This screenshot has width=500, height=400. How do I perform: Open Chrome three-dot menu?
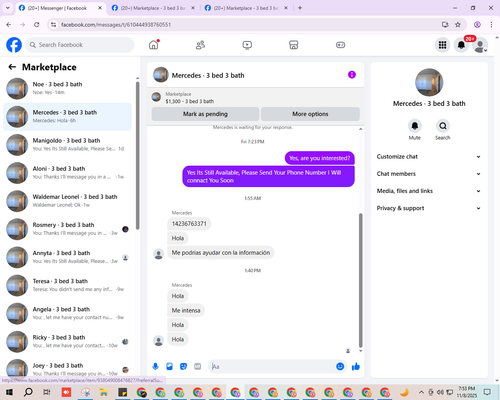coord(491,25)
